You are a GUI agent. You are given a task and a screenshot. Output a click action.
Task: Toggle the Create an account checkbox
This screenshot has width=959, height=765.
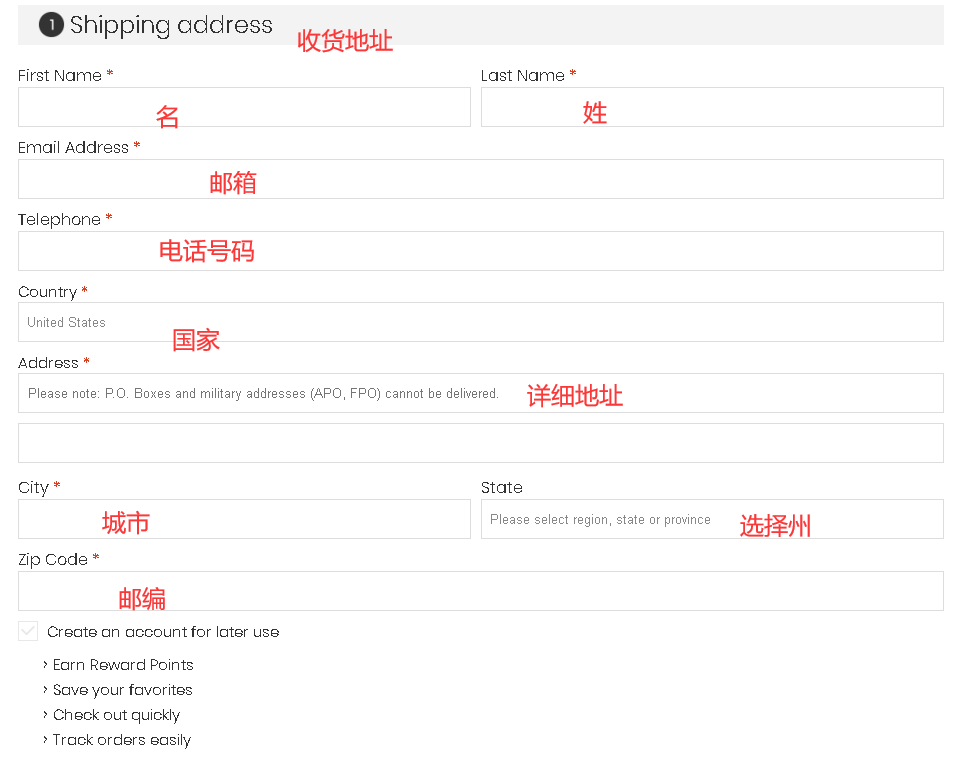28,631
